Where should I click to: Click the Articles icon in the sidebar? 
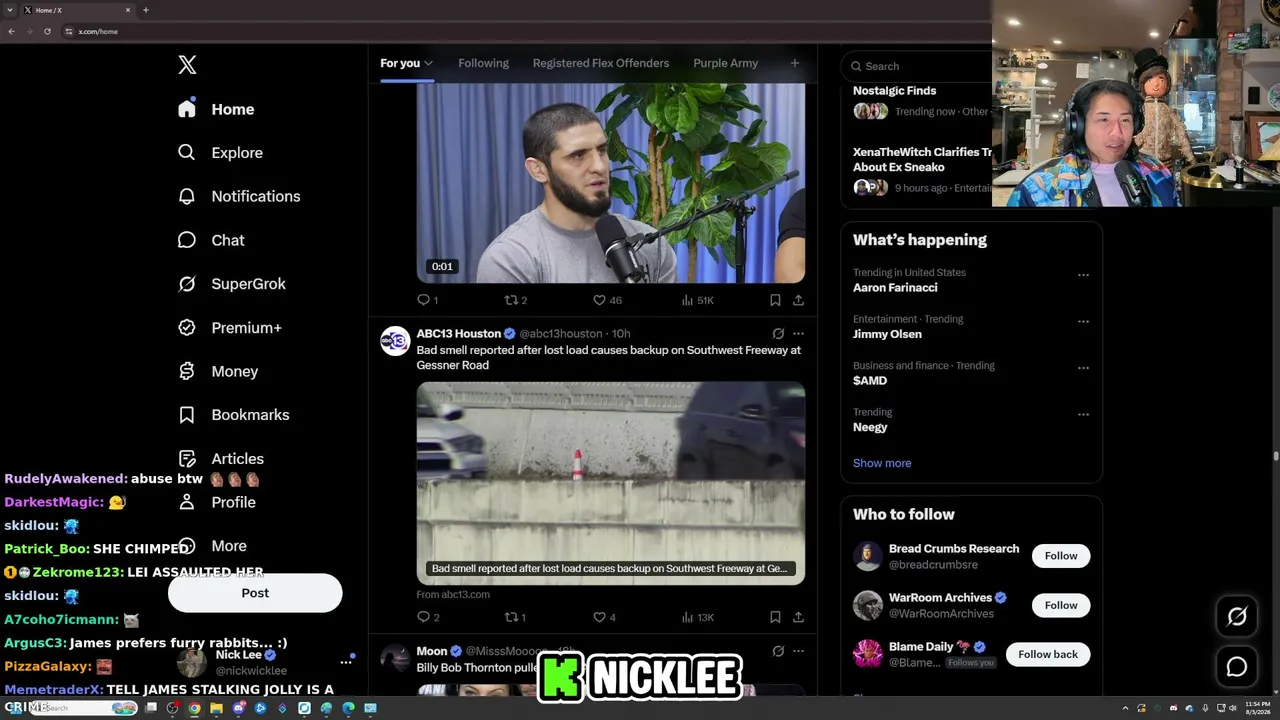(187, 458)
